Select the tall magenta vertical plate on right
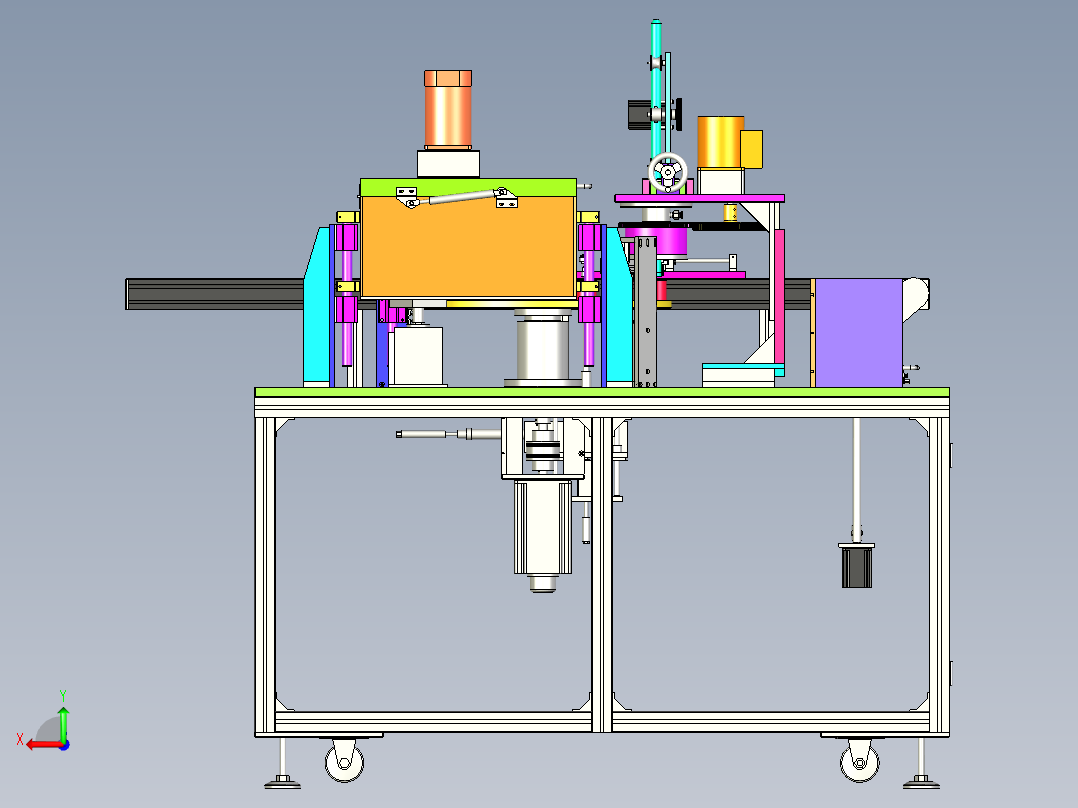The width and height of the screenshot is (1078, 808). [x=780, y=298]
